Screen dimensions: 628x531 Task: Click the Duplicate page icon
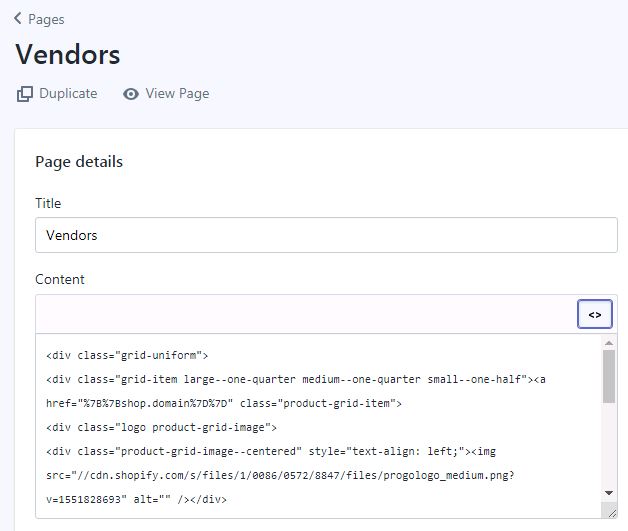coord(25,94)
